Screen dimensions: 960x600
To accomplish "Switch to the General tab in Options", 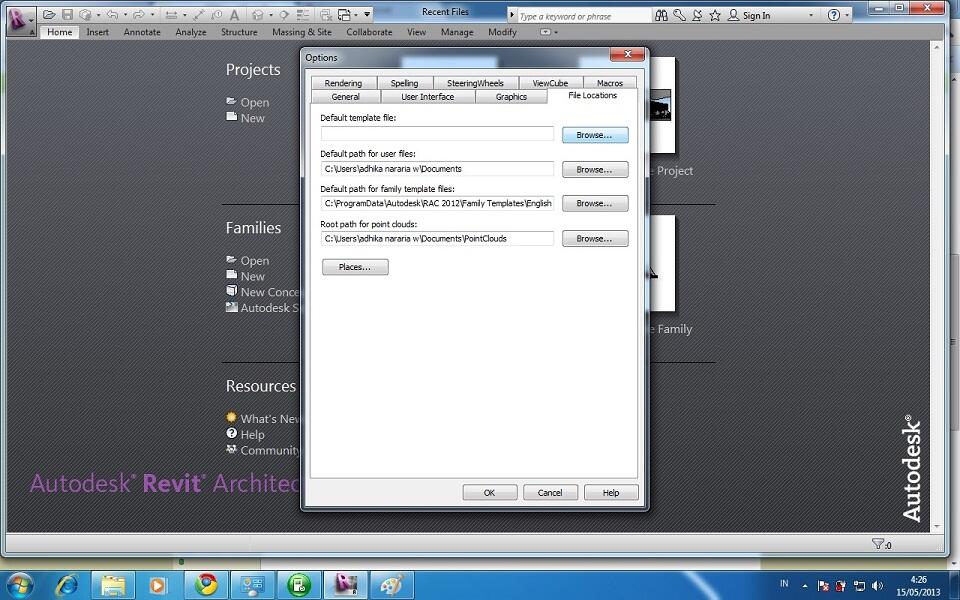I will (x=345, y=97).
